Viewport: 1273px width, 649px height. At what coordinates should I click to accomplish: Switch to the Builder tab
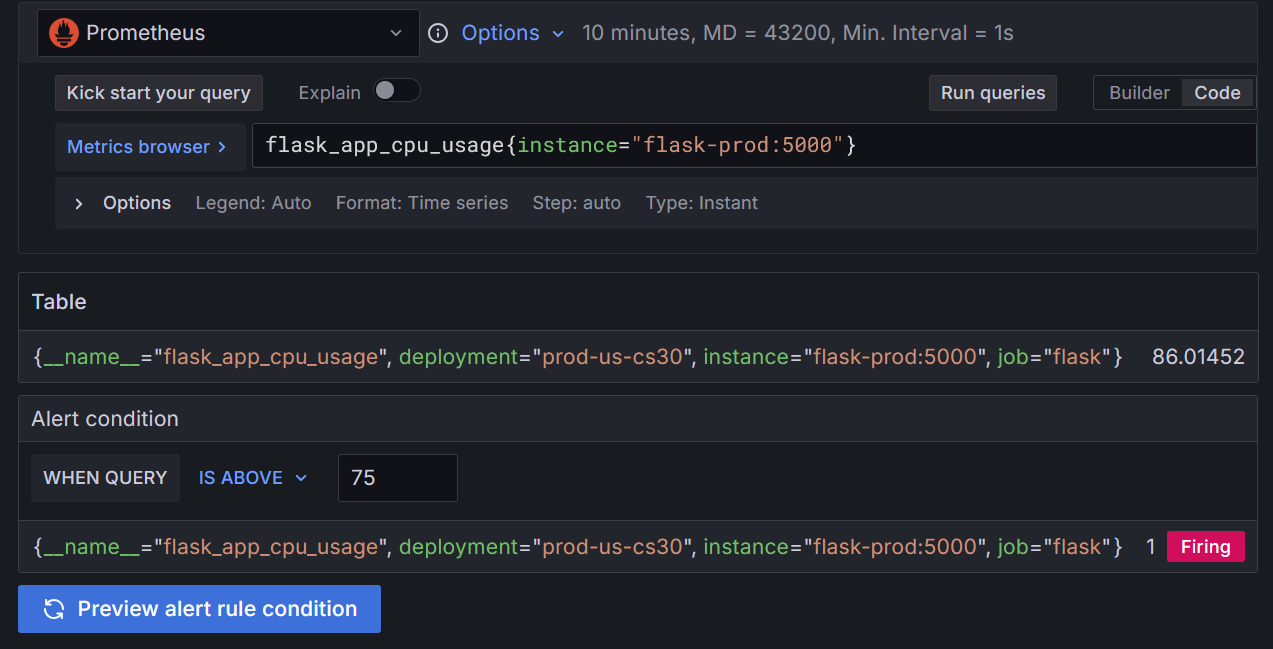(x=1139, y=92)
